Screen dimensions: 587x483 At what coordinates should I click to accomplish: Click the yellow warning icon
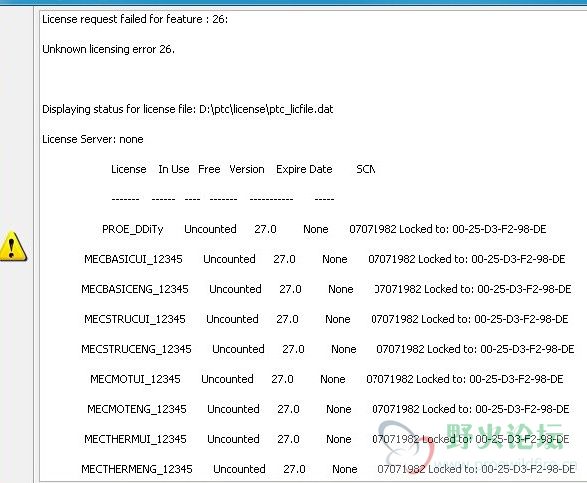(x=13, y=246)
